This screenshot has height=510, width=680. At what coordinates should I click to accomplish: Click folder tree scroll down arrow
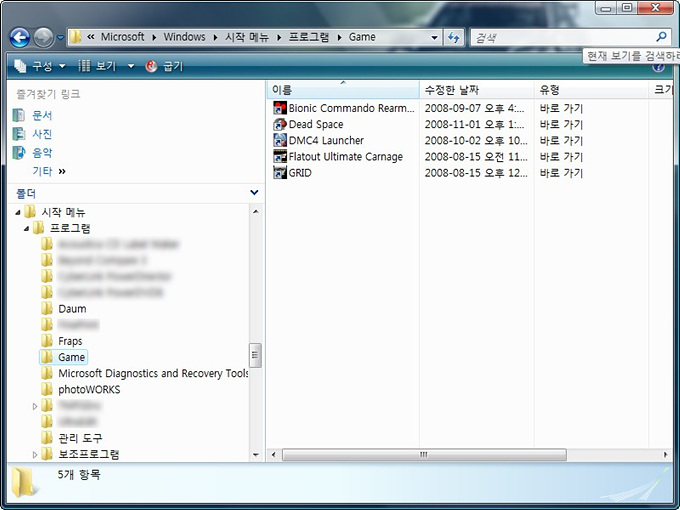pos(256,454)
